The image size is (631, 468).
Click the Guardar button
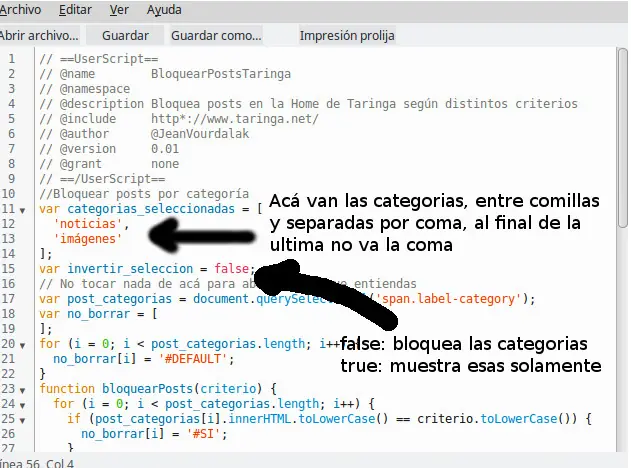(125, 35)
